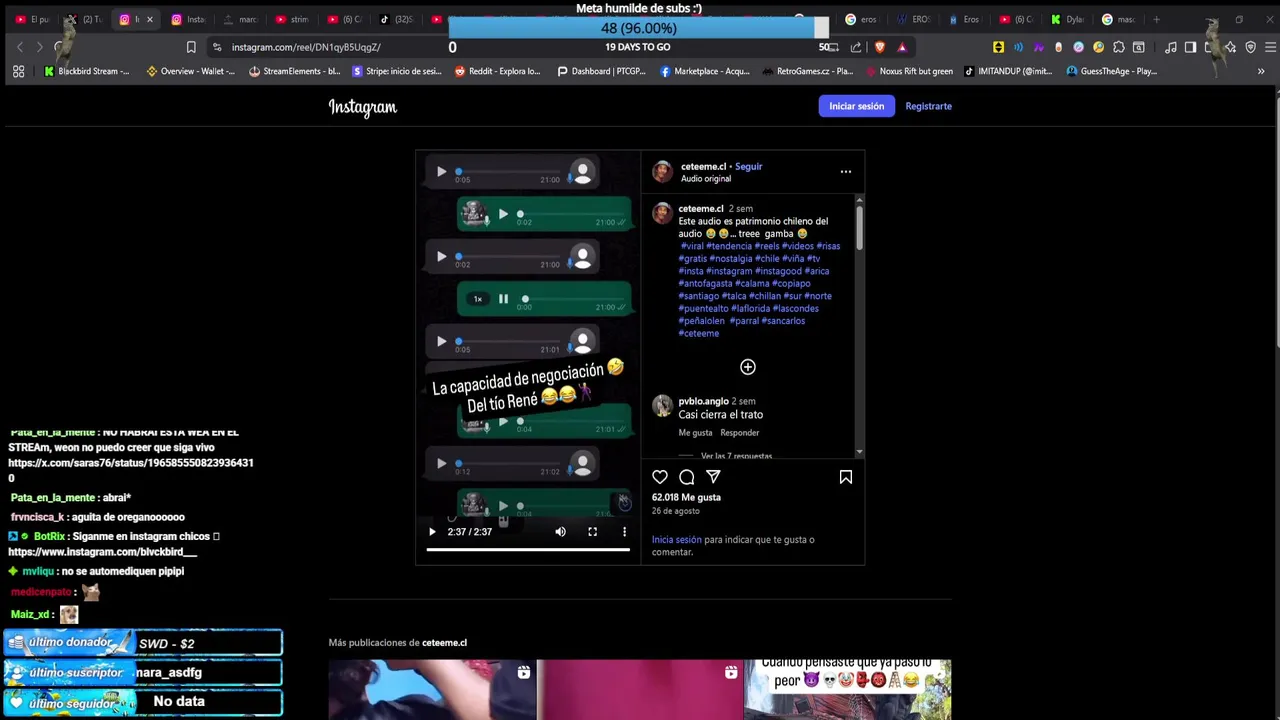Open the extensions puzzle-piece icon
This screenshot has height=720, width=1280.
1119,47
